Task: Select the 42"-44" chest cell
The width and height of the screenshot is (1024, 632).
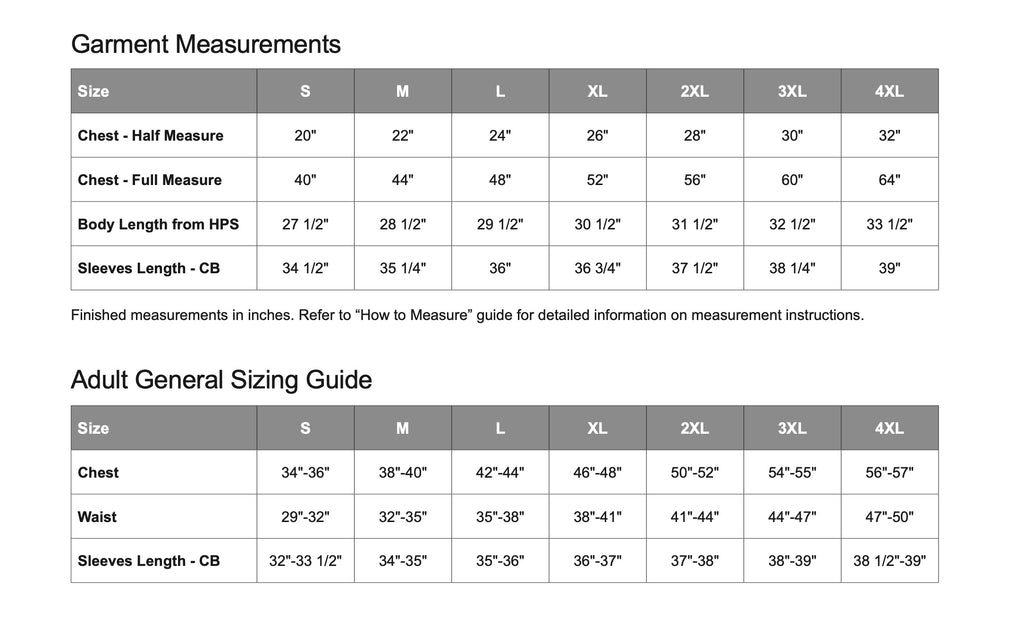Action: point(500,473)
